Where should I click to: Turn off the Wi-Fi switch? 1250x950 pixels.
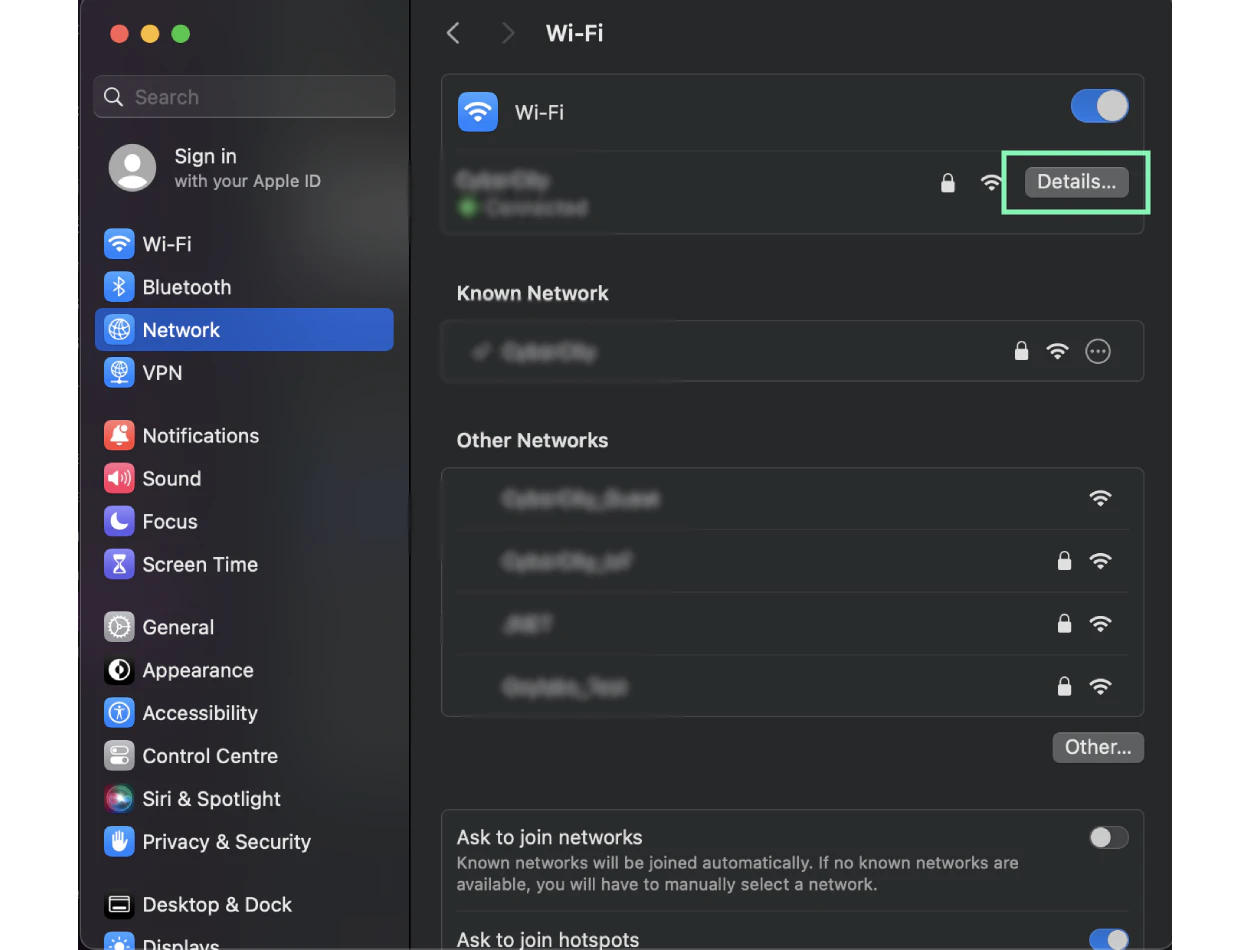[1100, 106]
